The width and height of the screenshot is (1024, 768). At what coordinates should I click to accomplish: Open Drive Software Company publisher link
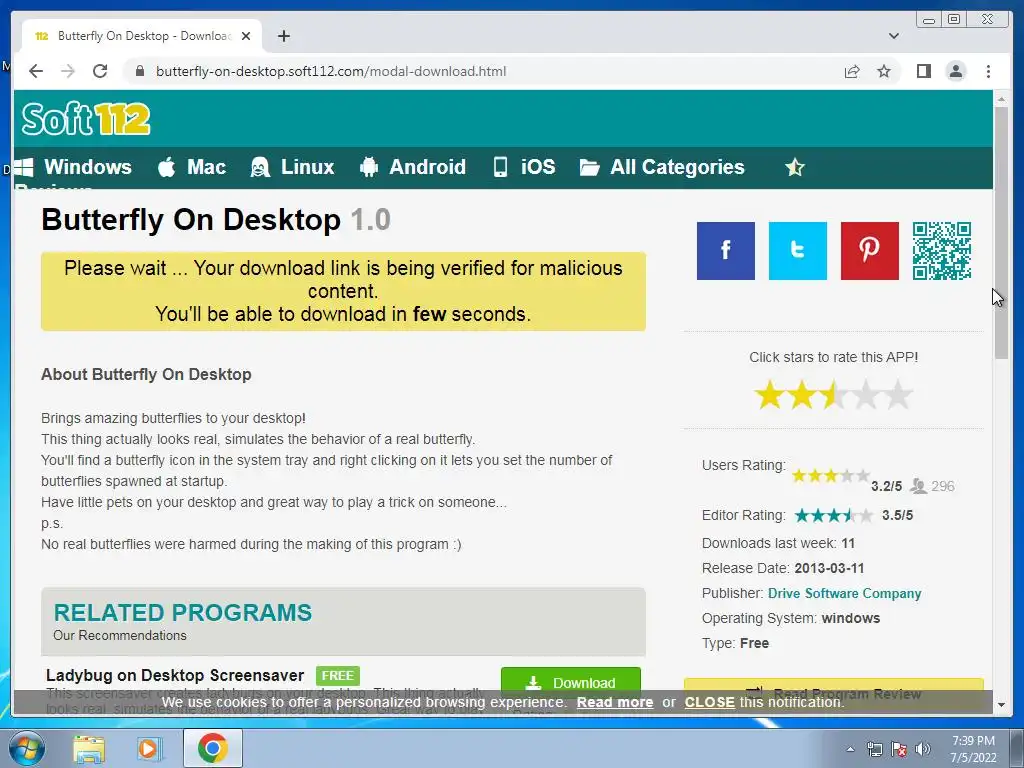coord(844,594)
